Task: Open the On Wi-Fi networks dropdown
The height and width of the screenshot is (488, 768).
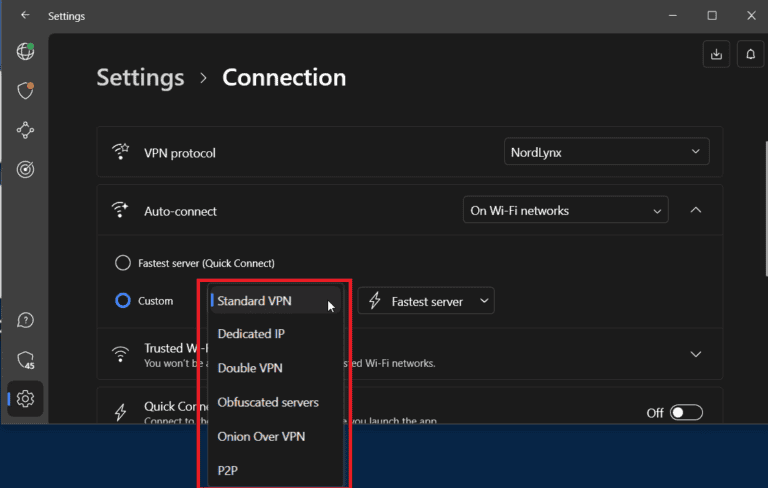Action: tap(565, 211)
